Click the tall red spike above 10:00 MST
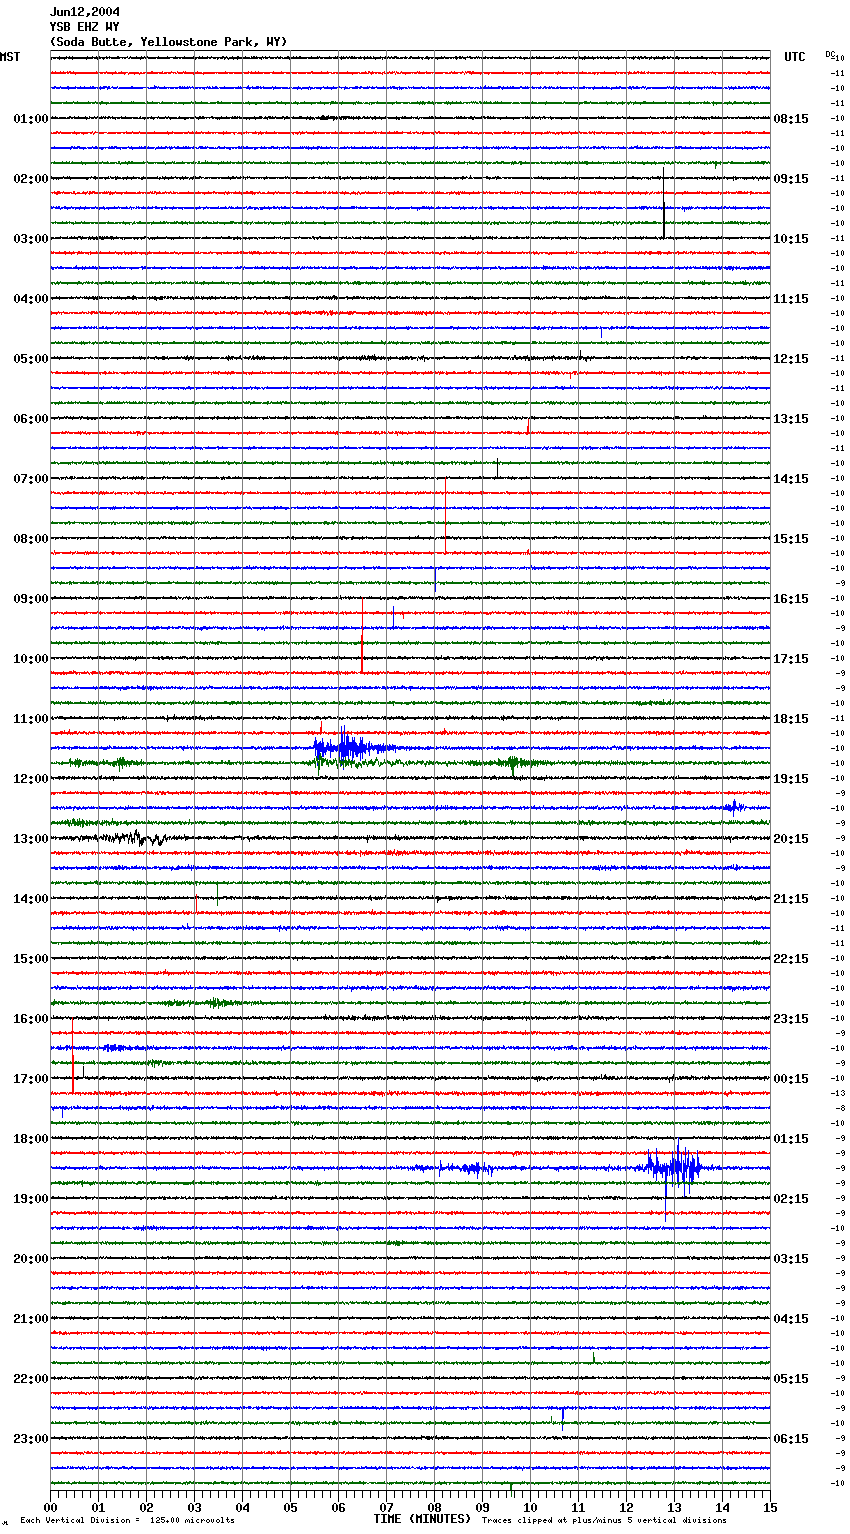The width and height of the screenshot is (850, 1534). 362,636
